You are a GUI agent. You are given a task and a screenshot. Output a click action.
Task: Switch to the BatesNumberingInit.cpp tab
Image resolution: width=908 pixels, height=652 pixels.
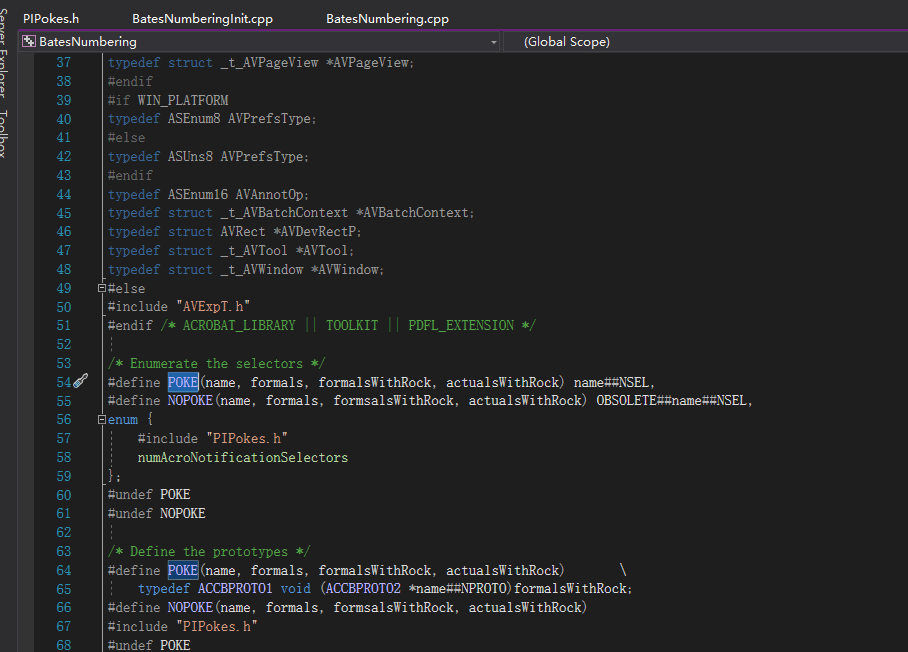[x=202, y=19]
